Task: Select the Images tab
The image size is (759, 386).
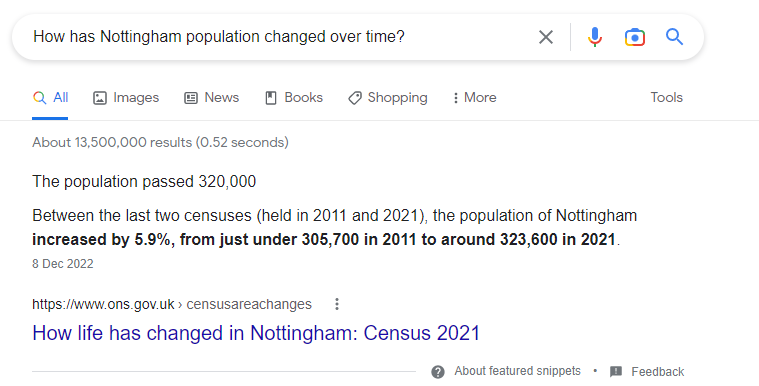Action: pyautogui.click(x=126, y=97)
